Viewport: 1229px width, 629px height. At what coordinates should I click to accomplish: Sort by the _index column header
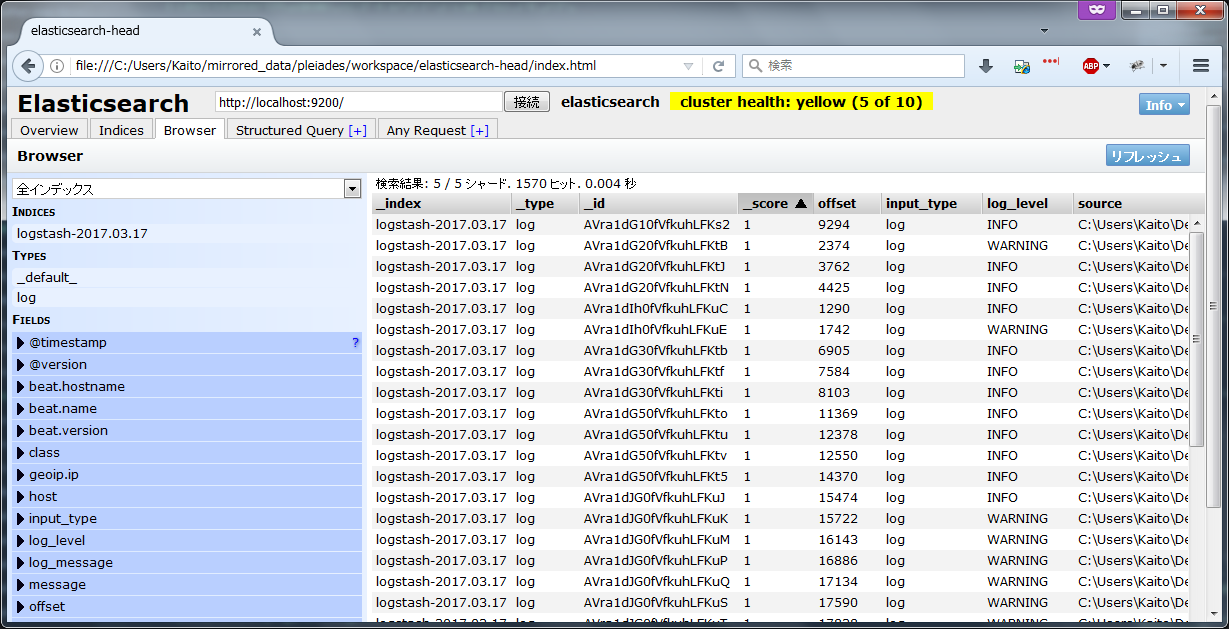[441, 203]
